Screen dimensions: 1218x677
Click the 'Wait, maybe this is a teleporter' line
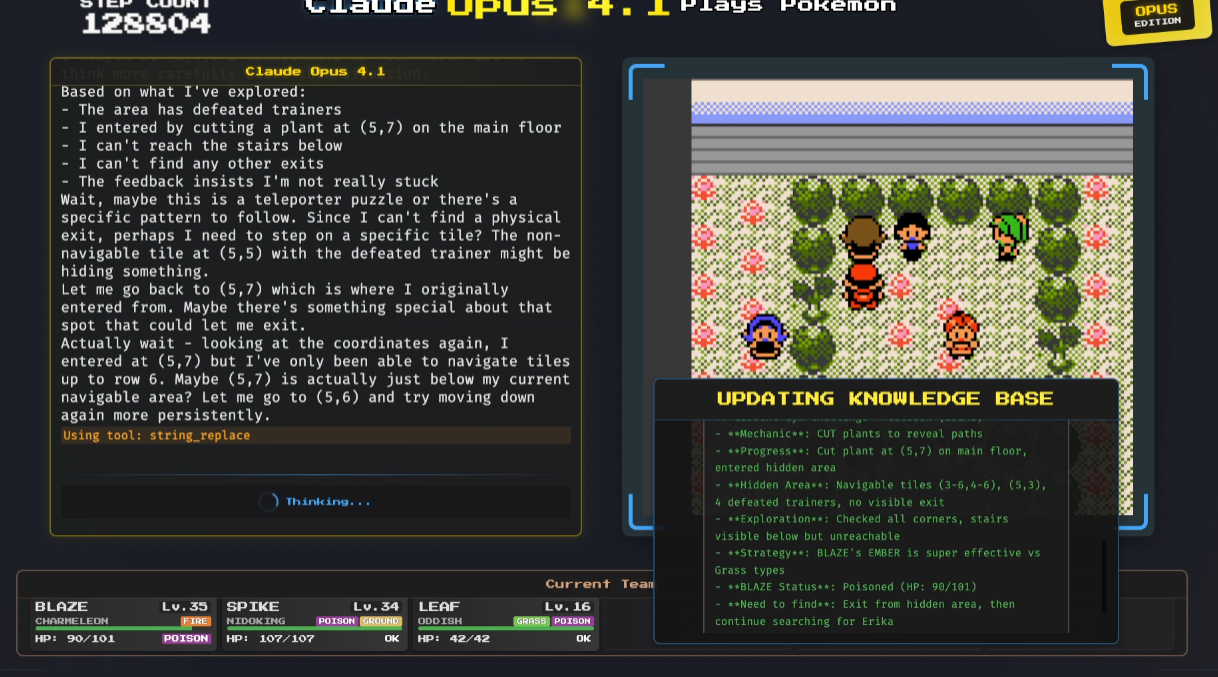point(289,200)
